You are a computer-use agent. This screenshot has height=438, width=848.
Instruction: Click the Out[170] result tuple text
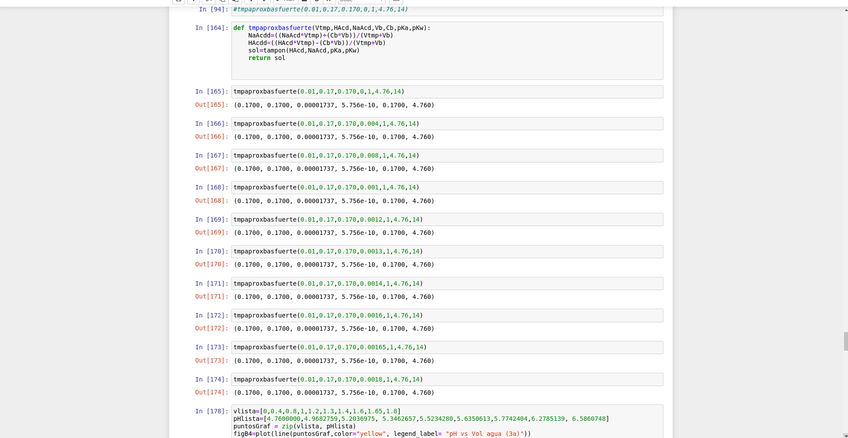tap(333, 265)
